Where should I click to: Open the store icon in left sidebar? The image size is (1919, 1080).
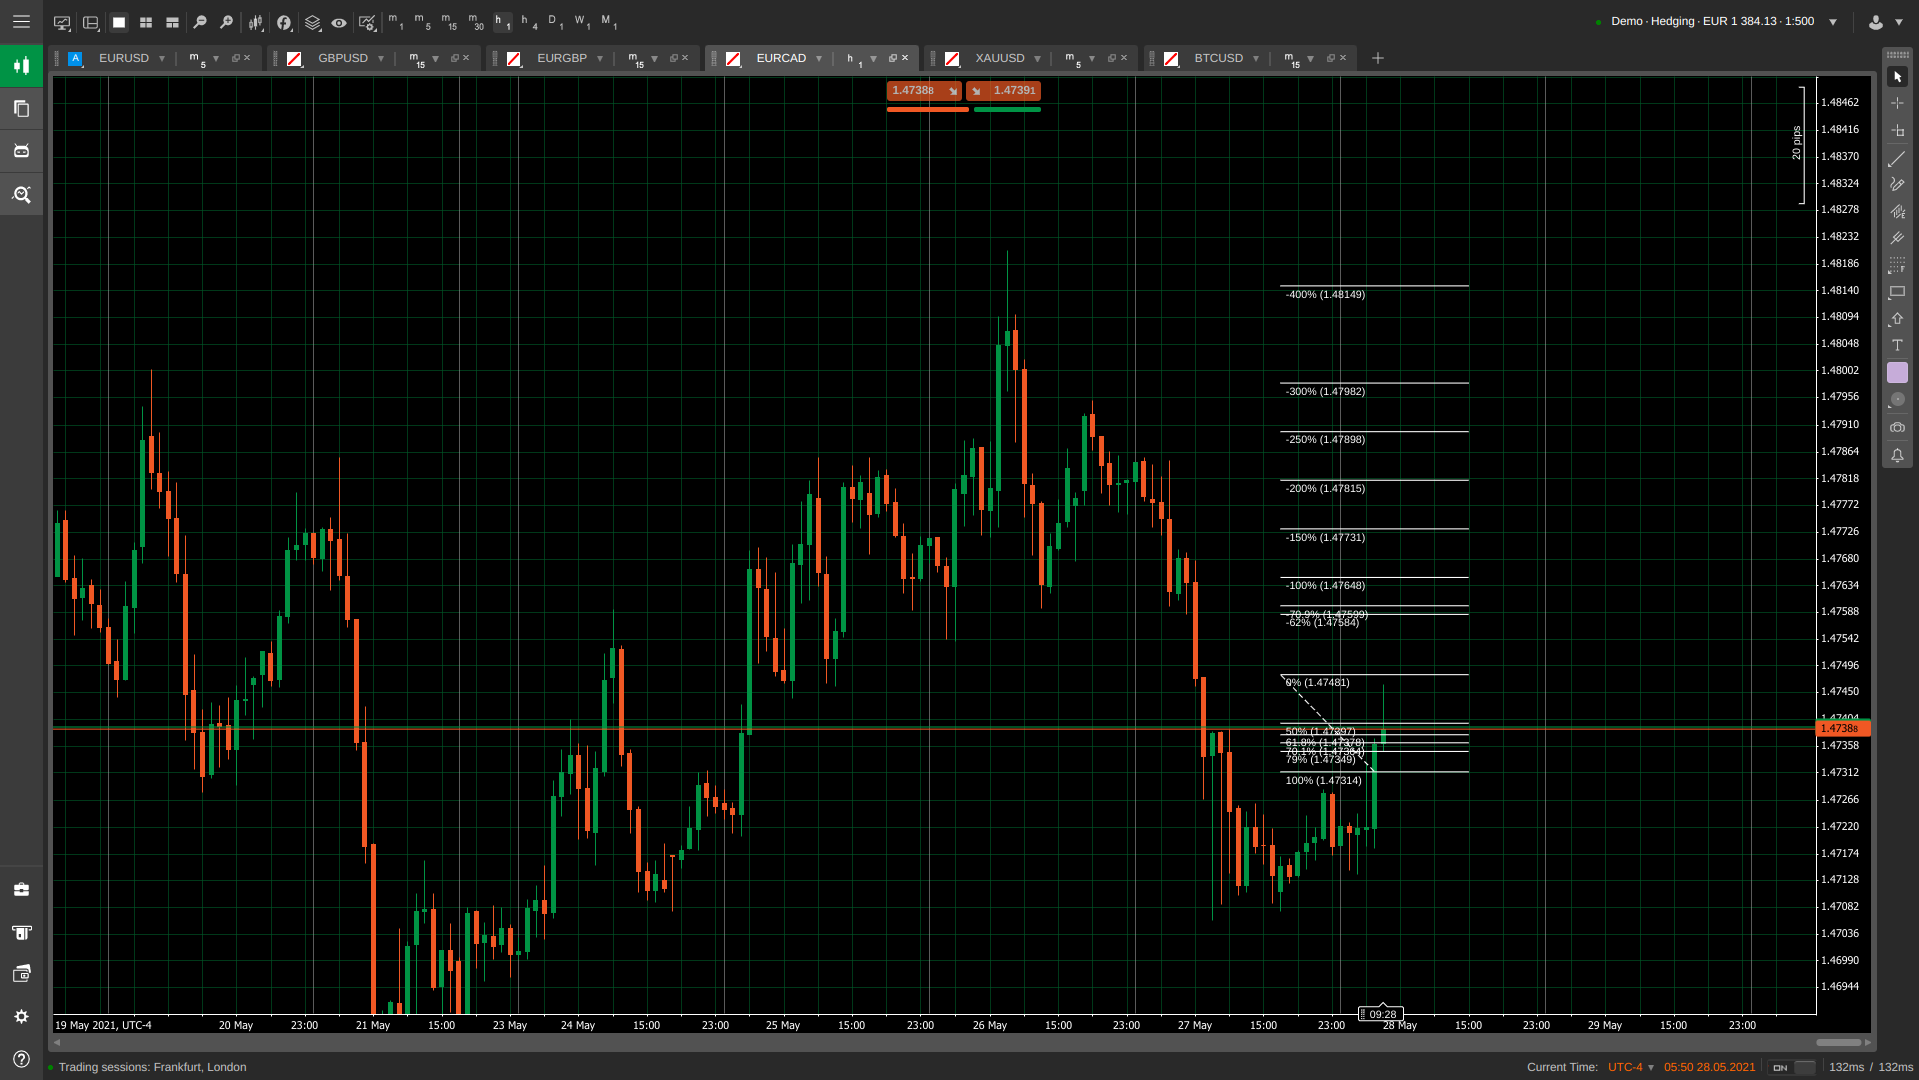pyautogui.click(x=21, y=932)
